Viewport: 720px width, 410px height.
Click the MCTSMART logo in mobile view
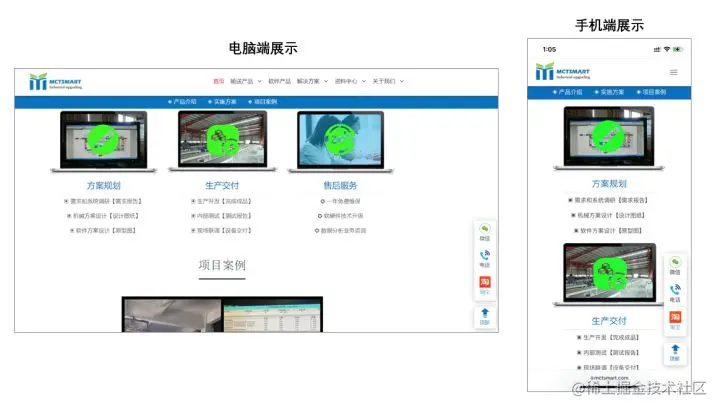click(x=562, y=72)
